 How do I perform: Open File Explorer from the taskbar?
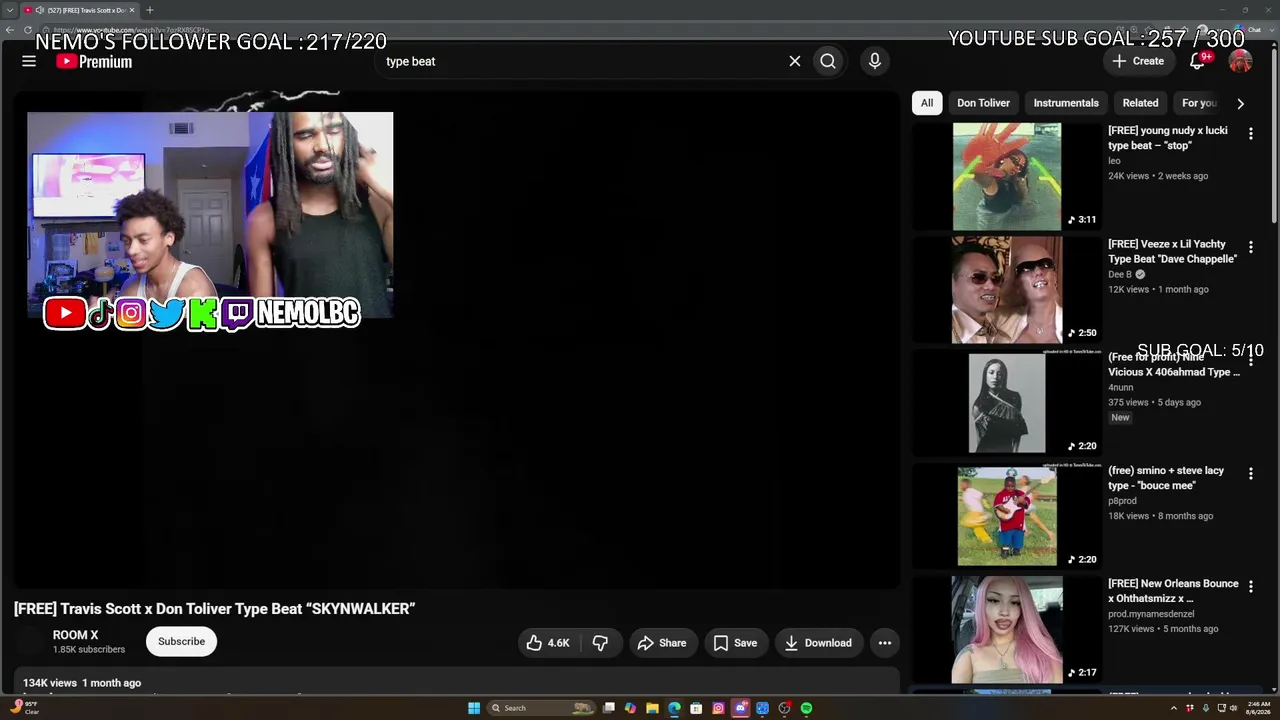coord(652,708)
